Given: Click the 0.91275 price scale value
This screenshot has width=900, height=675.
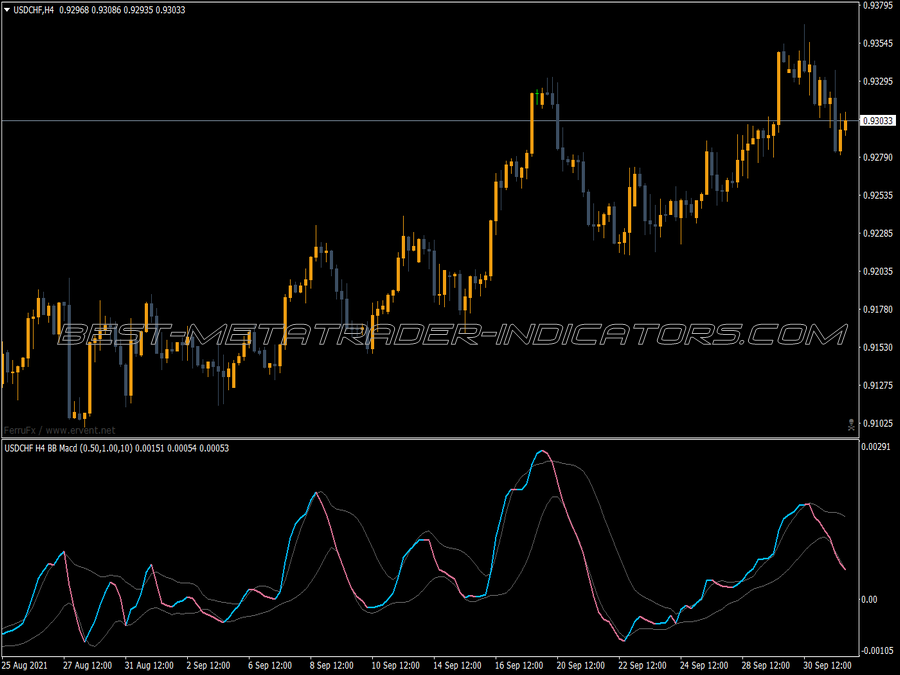Looking at the screenshot, I should 878,386.
